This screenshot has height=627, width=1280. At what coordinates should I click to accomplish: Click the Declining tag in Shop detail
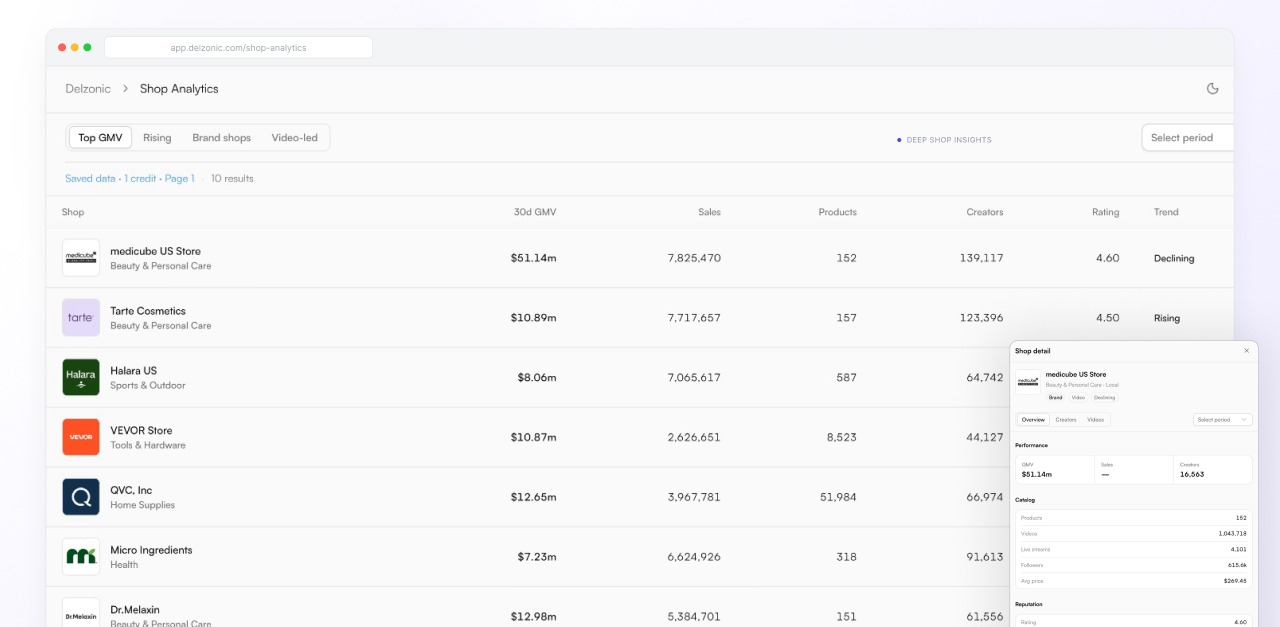click(x=1104, y=397)
